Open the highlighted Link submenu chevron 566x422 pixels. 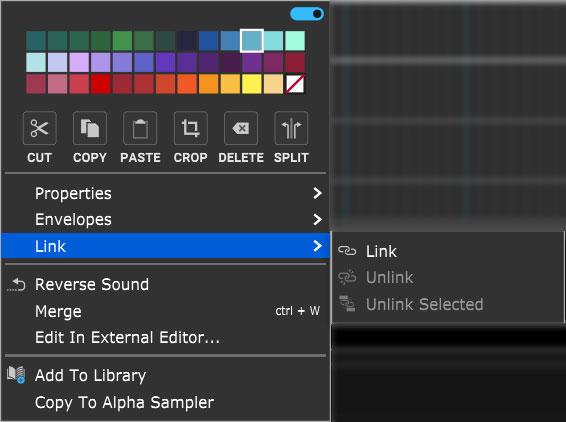click(x=317, y=246)
